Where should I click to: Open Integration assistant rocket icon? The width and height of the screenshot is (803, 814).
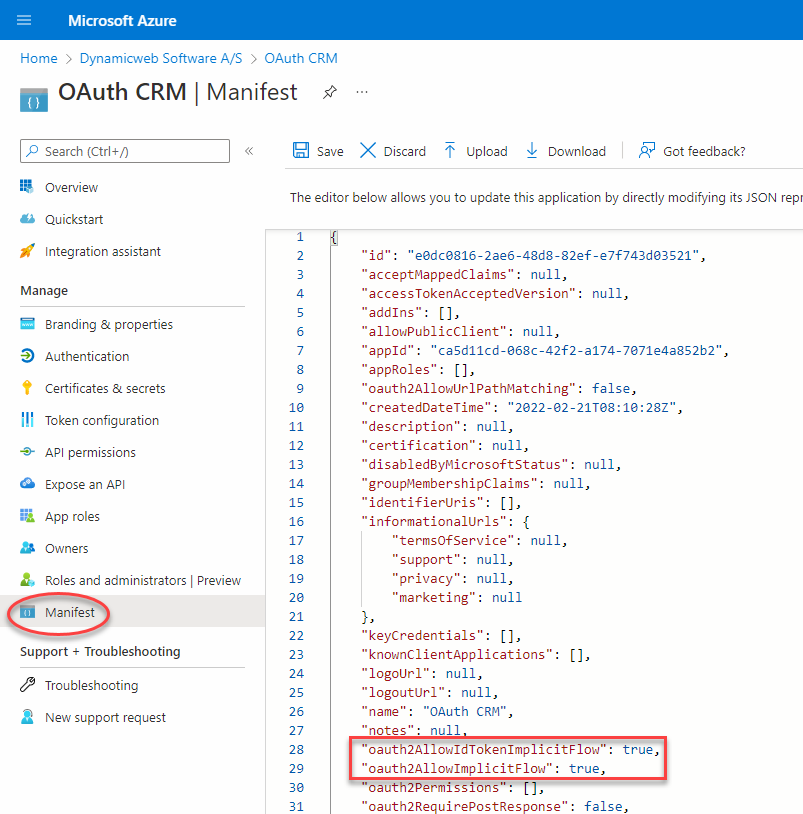(28, 251)
